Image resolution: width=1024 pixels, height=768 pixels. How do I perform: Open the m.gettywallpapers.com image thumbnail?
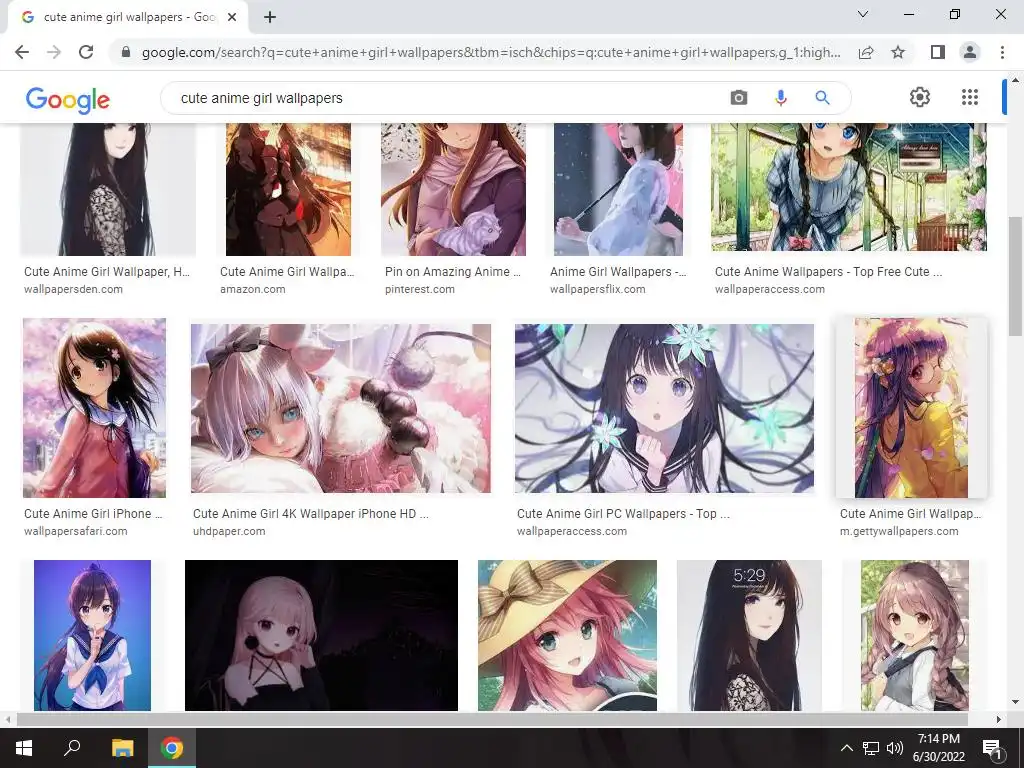(911, 408)
